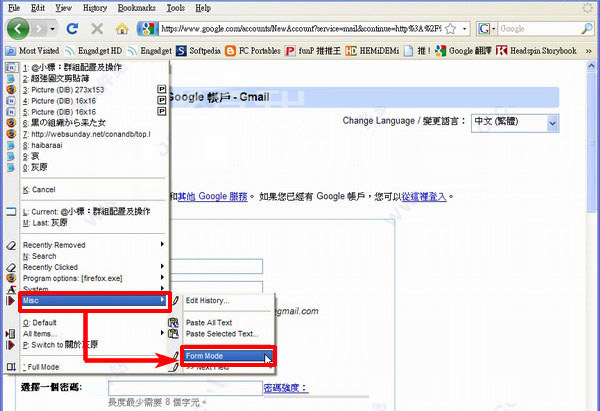Open the Softpedia bookmark
Viewport: 600px width, 411px height.
tap(198, 51)
